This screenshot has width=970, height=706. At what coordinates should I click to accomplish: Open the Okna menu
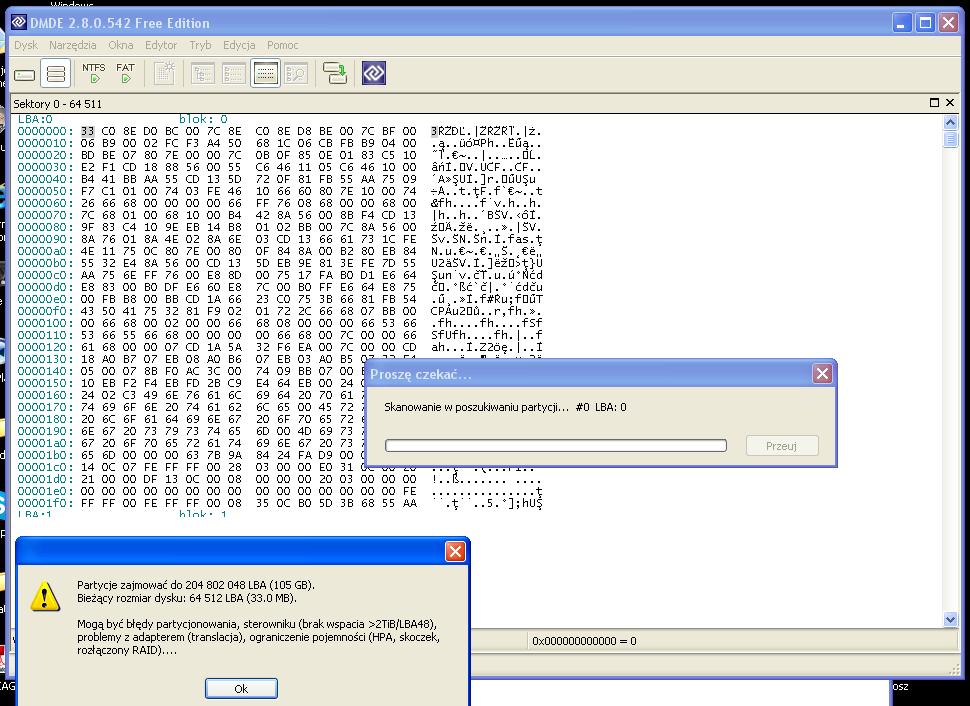[x=121, y=45]
